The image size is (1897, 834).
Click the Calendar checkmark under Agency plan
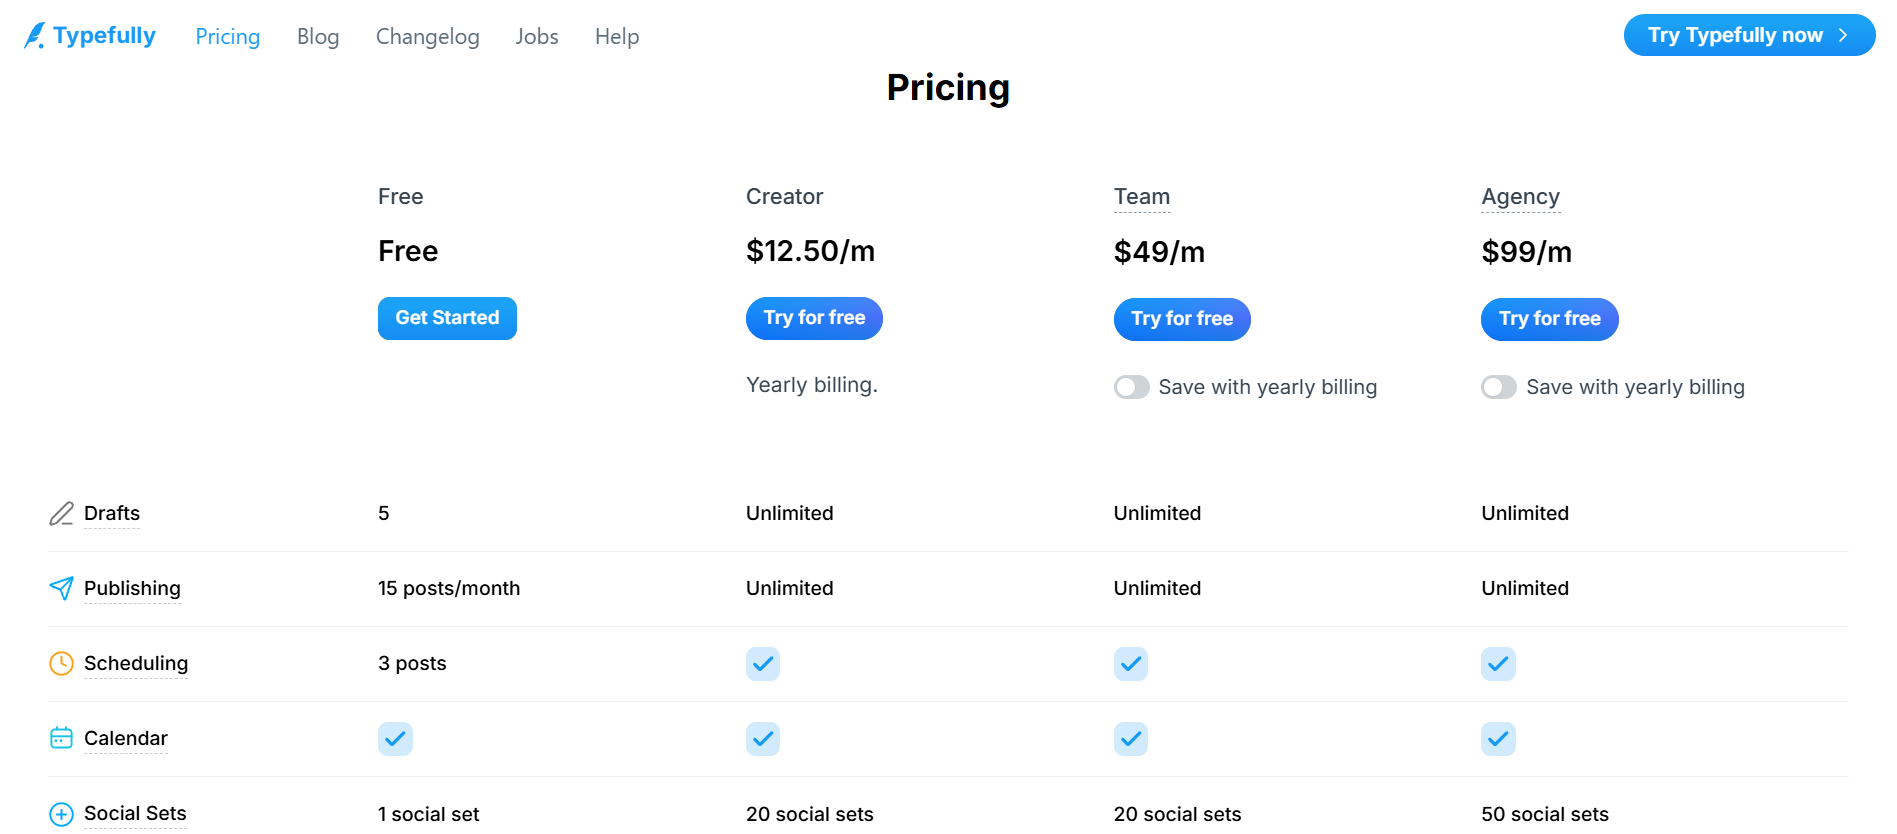tap(1498, 739)
